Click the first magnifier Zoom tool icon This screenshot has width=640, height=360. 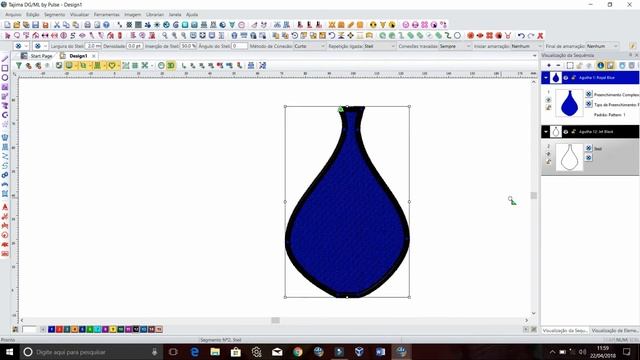(x=165, y=36)
